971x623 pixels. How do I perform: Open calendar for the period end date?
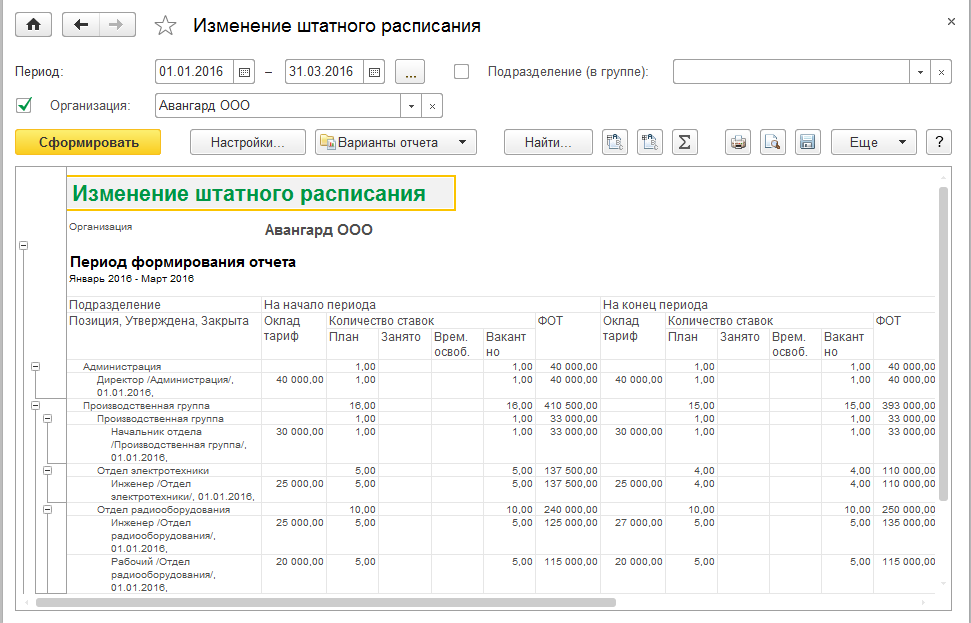(x=374, y=72)
